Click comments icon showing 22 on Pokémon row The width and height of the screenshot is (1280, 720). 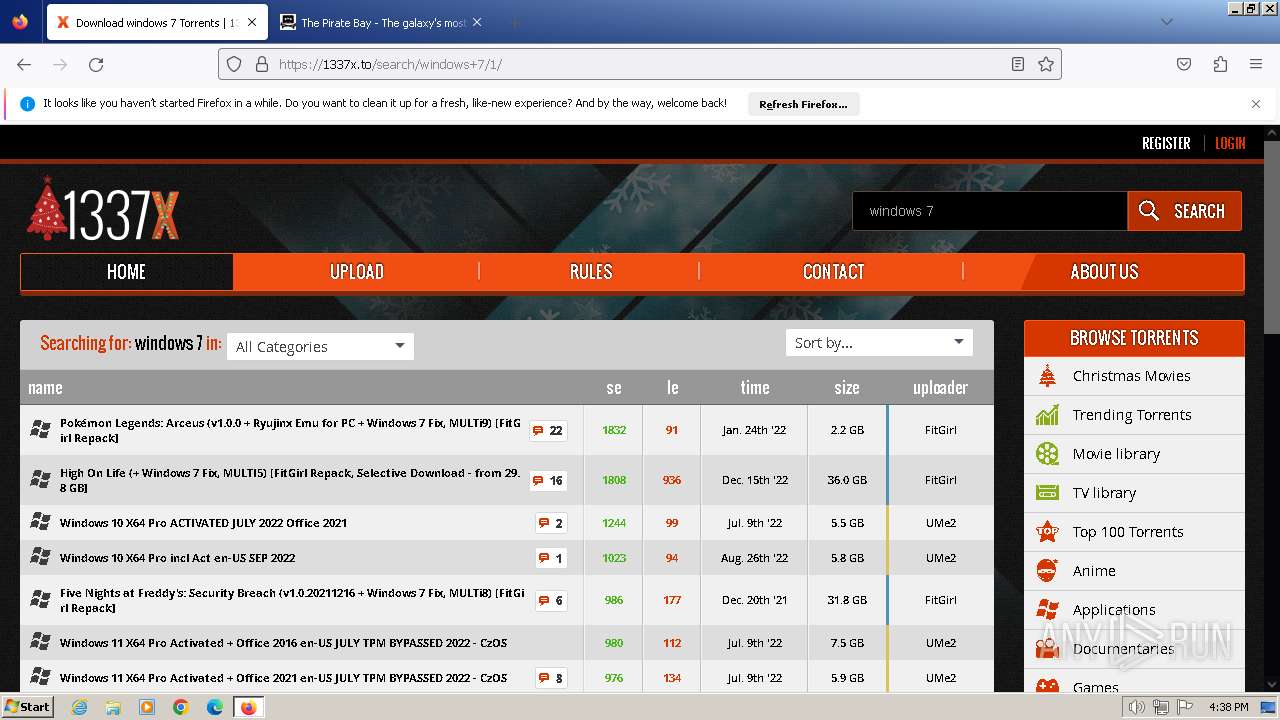pyautogui.click(x=548, y=430)
